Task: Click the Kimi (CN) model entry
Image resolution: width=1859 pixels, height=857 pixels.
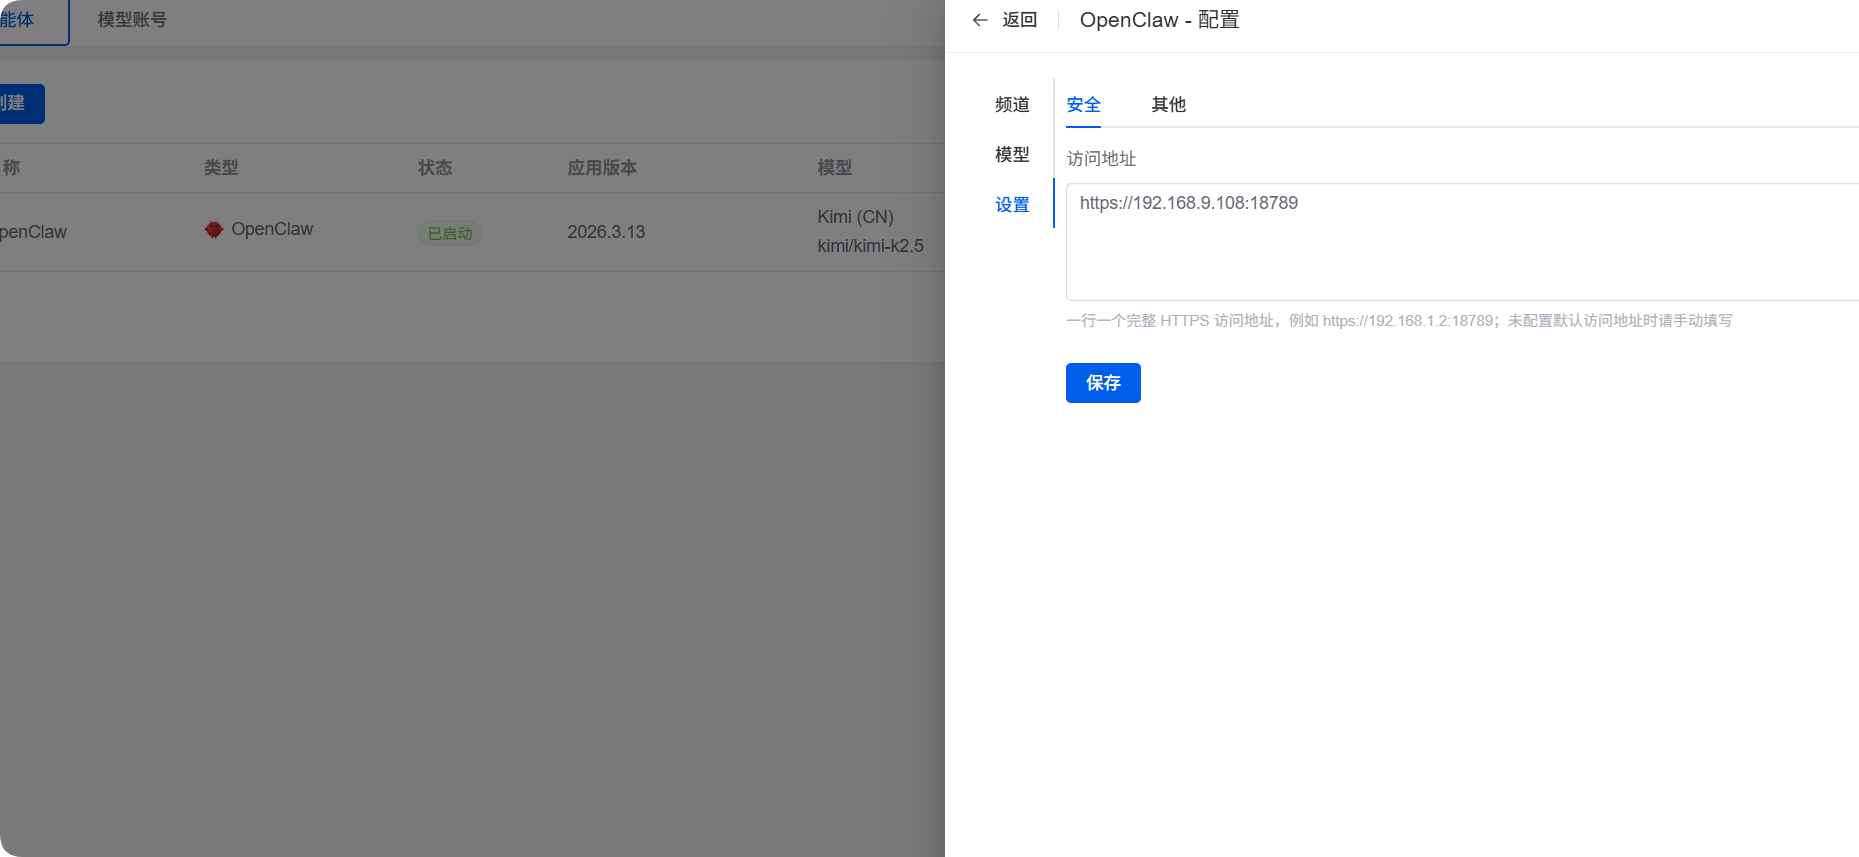Action: pyautogui.click(x=855, y=217)
